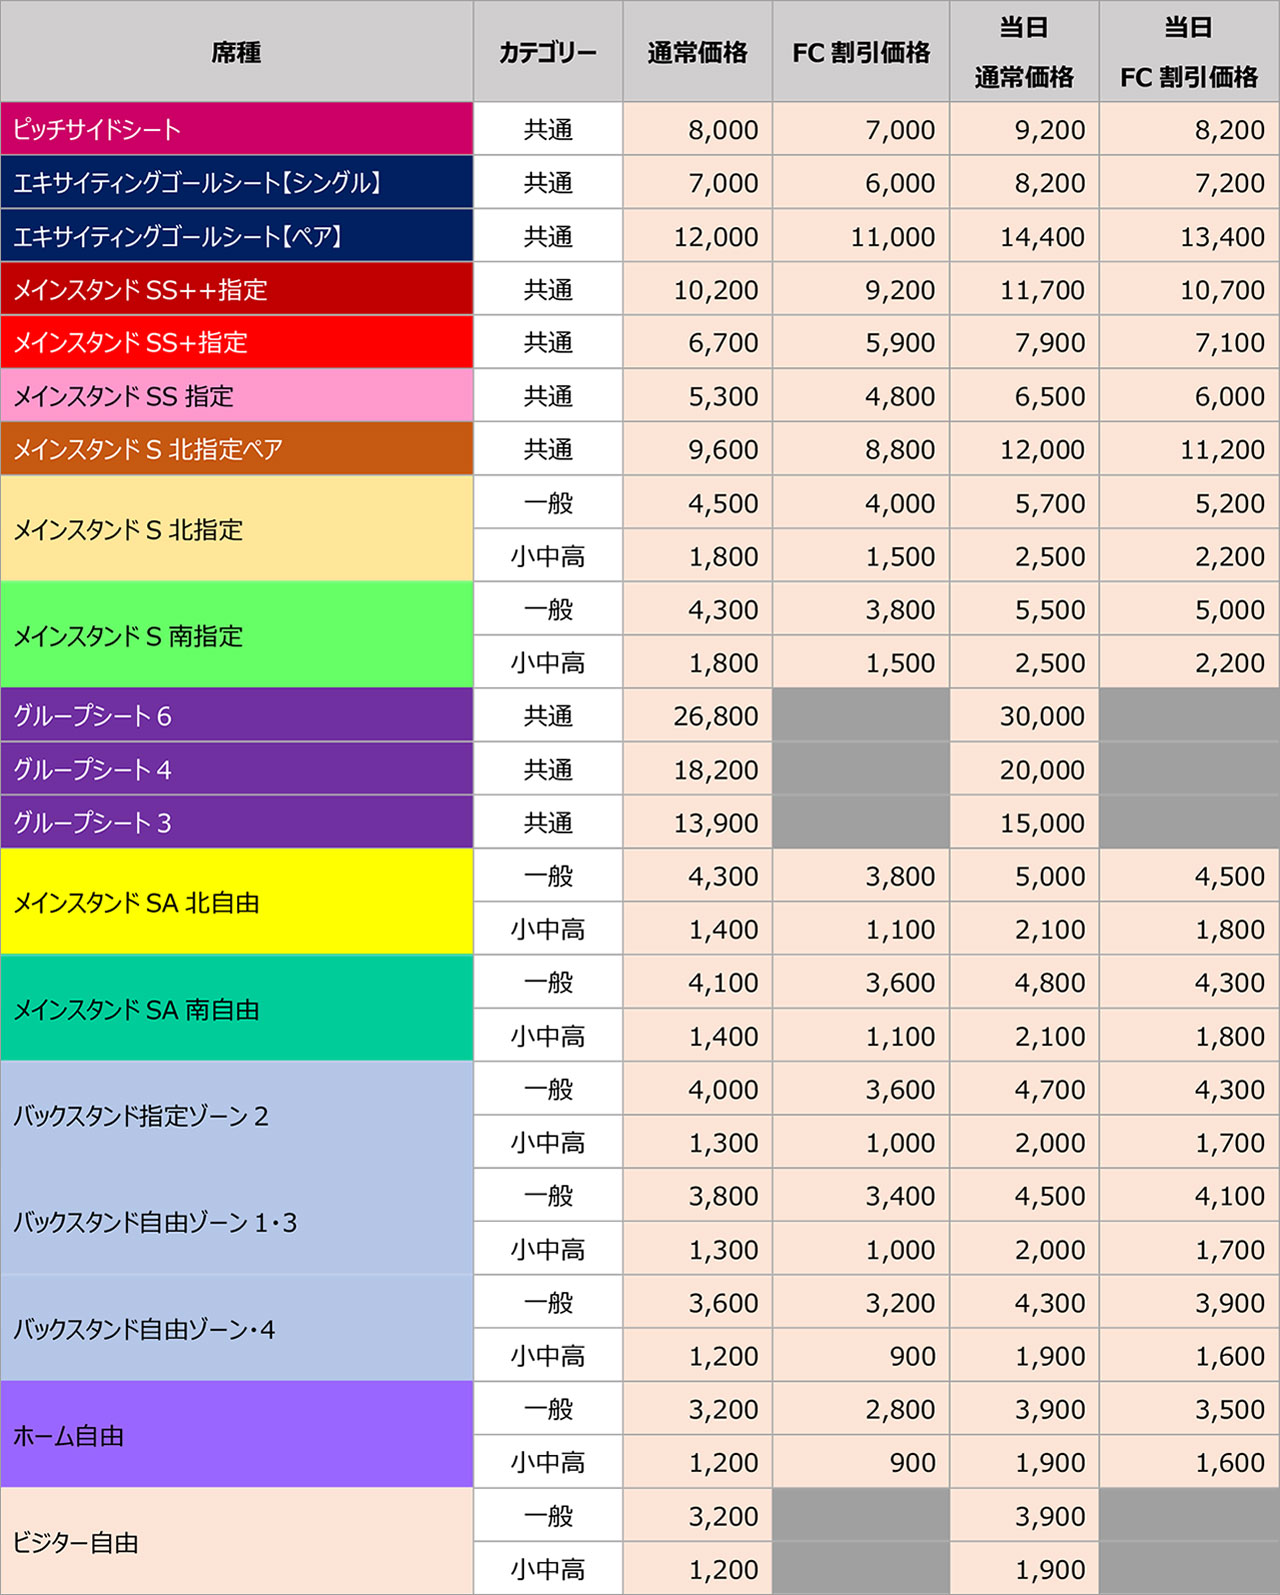Select the エキサイティングゴールシート【ペア】 cell

236,236
